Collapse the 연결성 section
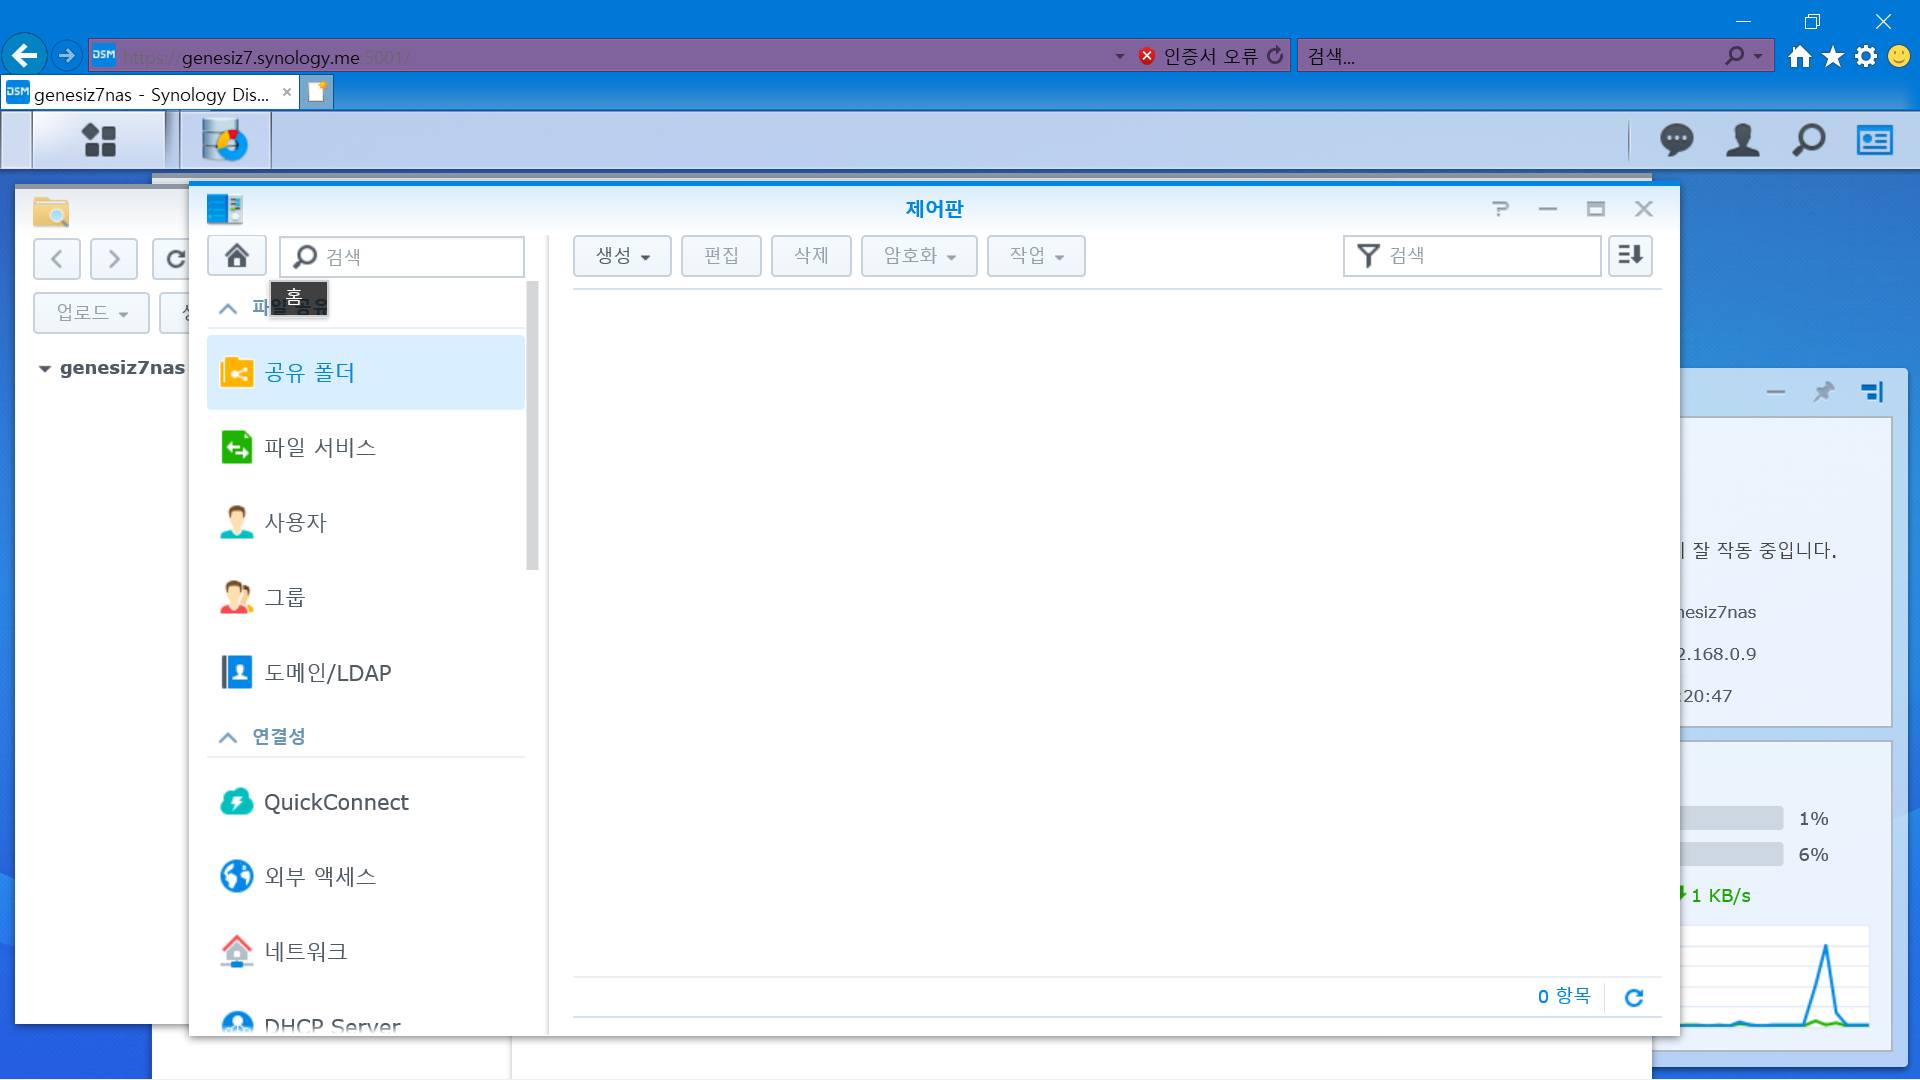The height and width of the screenshot is (1080, 1920). pos(228,737)
